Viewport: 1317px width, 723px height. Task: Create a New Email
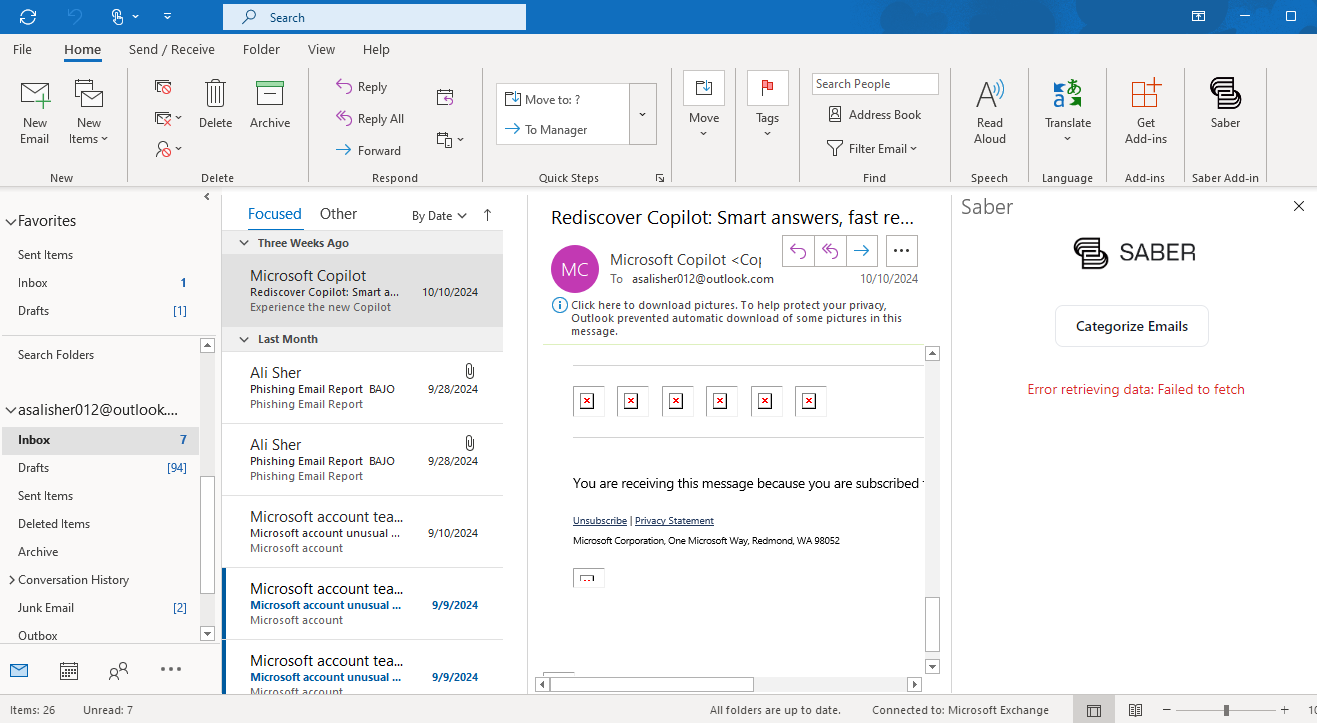[35, 110]
